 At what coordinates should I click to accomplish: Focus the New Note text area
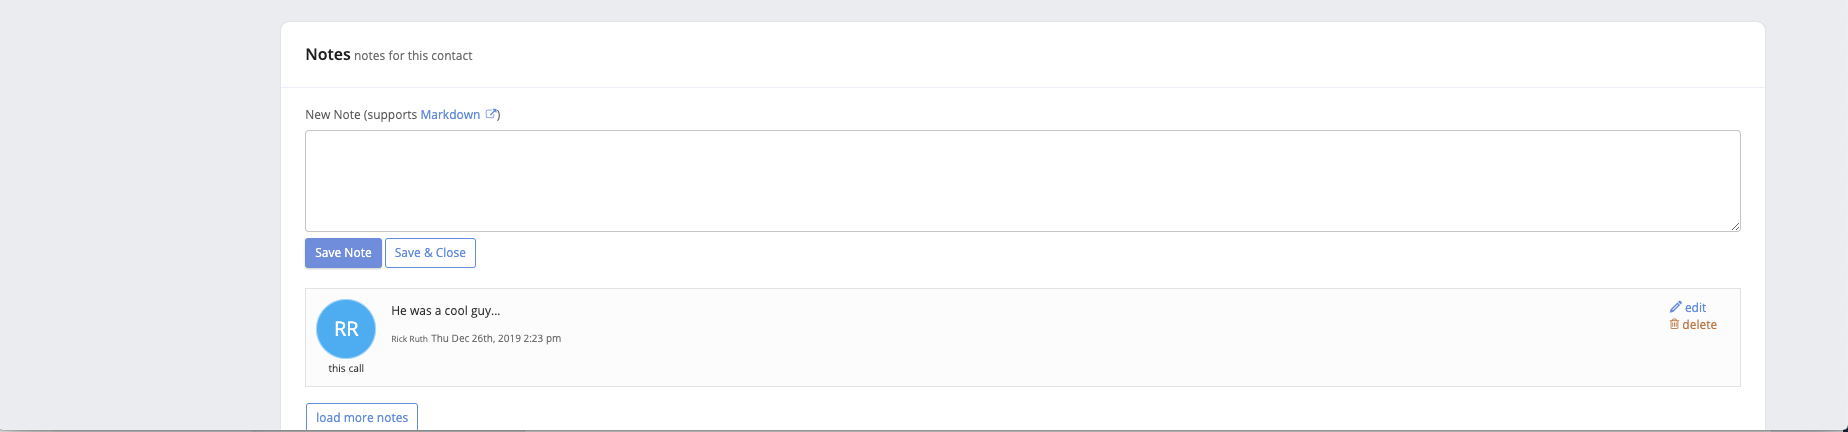(x=1023, y=181)
